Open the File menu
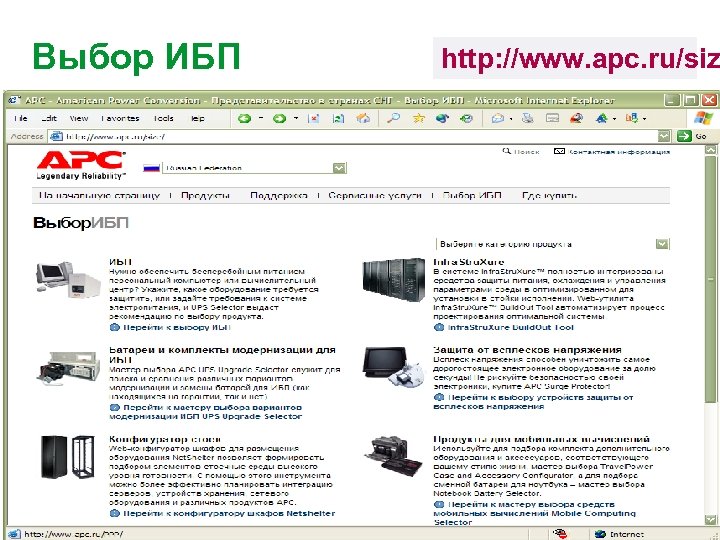The height and width of the screenshot is (540, 720). click(21, 118)
